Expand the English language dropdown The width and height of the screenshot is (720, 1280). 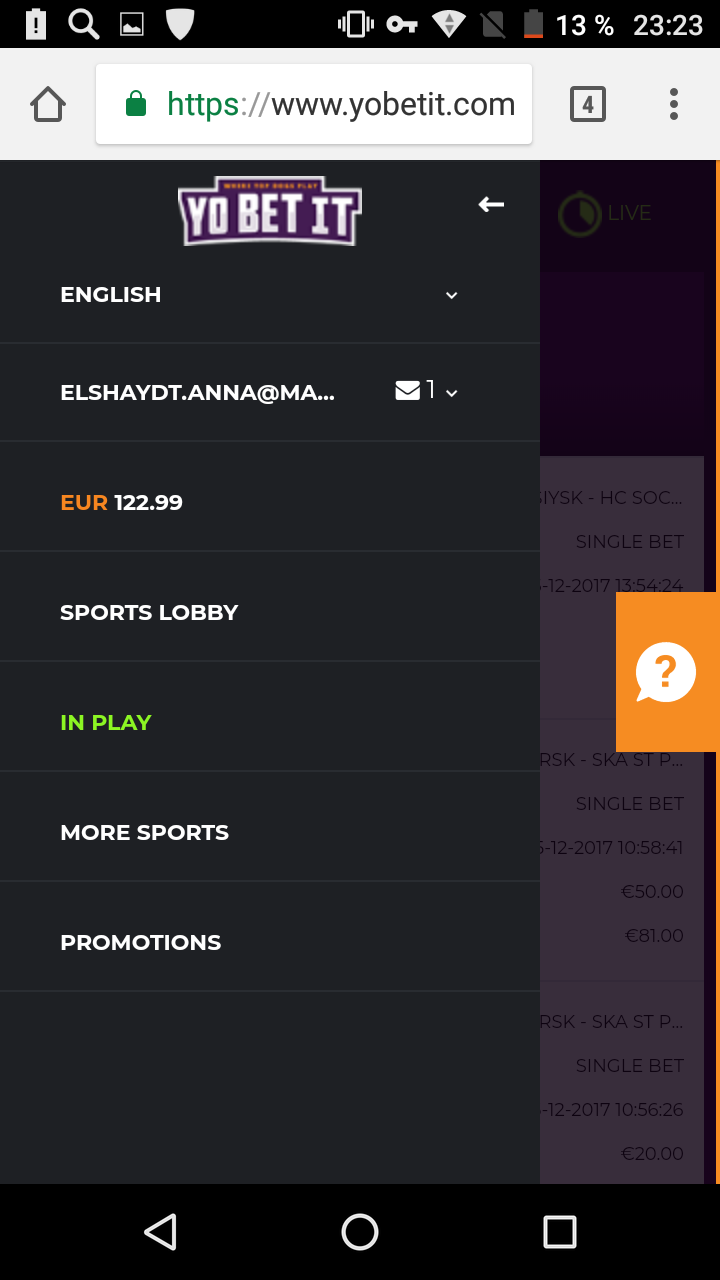point(451,295)
